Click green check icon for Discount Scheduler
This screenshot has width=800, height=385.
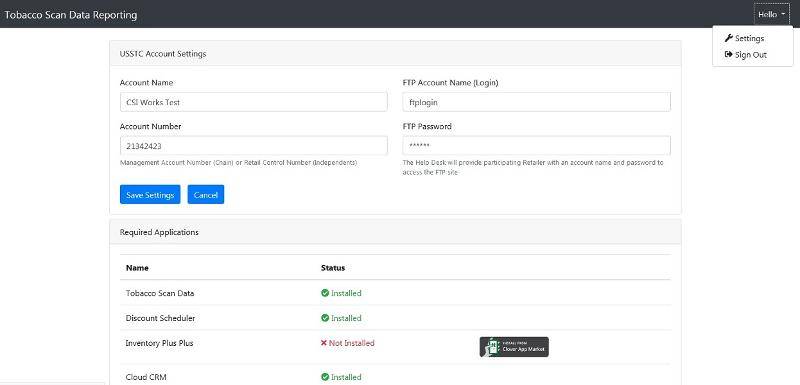pos(324,318)
